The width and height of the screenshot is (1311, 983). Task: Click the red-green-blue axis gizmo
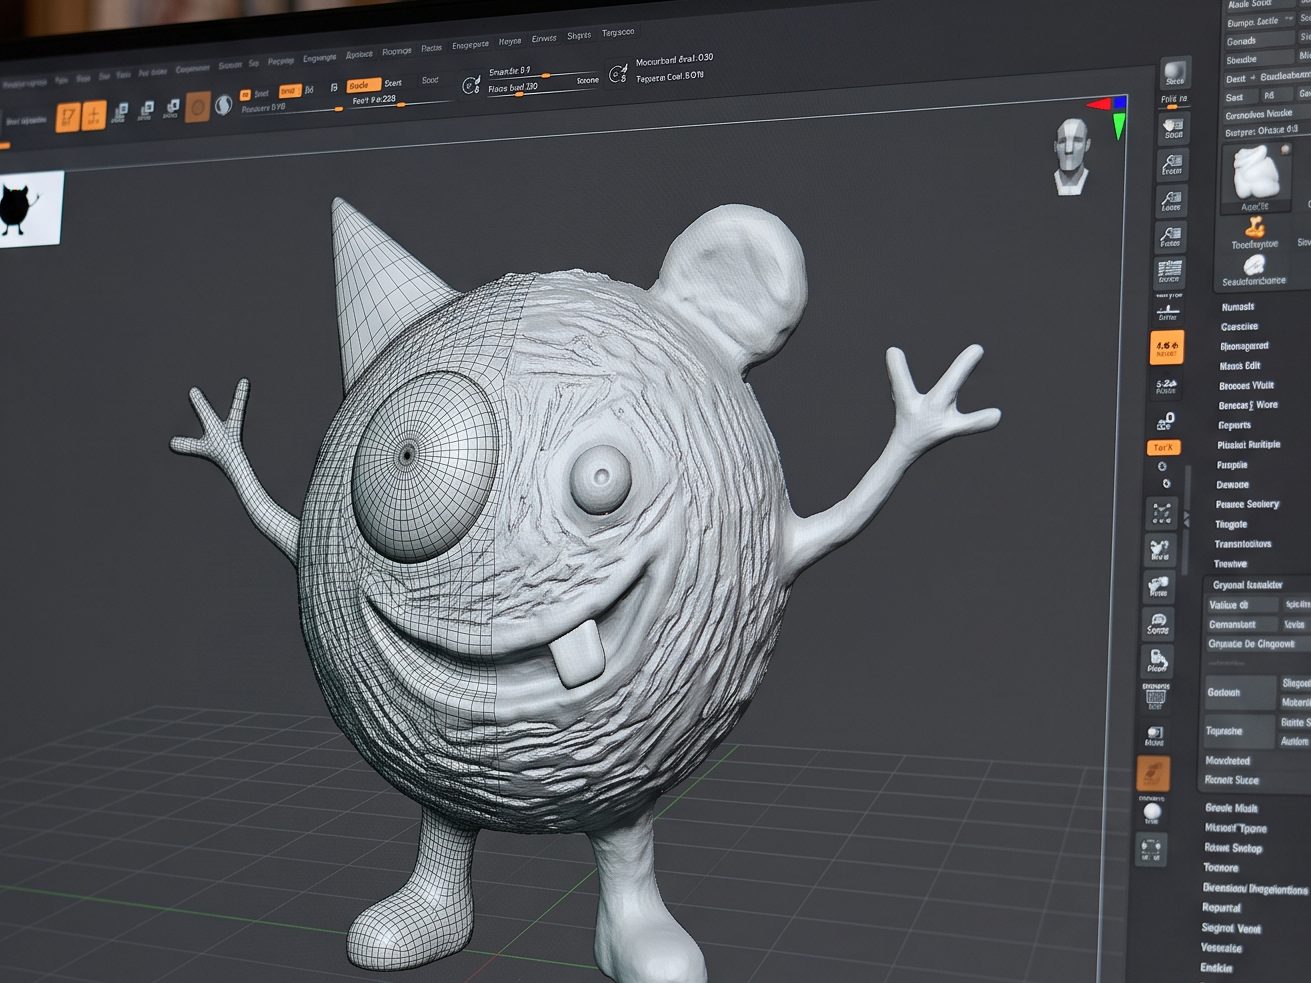[x=1110, y=115]
